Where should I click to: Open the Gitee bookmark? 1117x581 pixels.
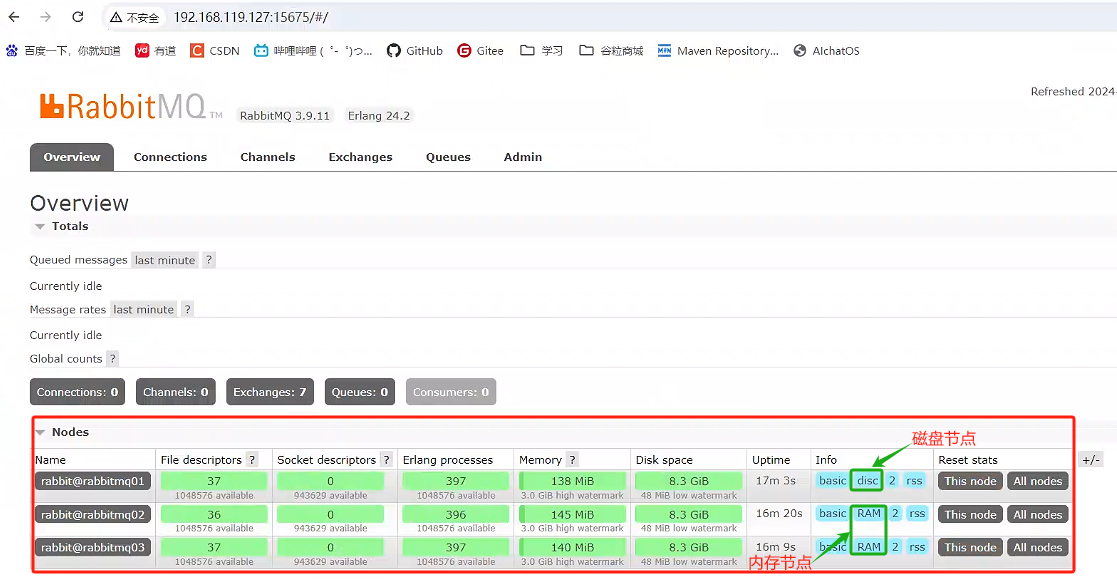pyautogui.click(x=480, y=51)
